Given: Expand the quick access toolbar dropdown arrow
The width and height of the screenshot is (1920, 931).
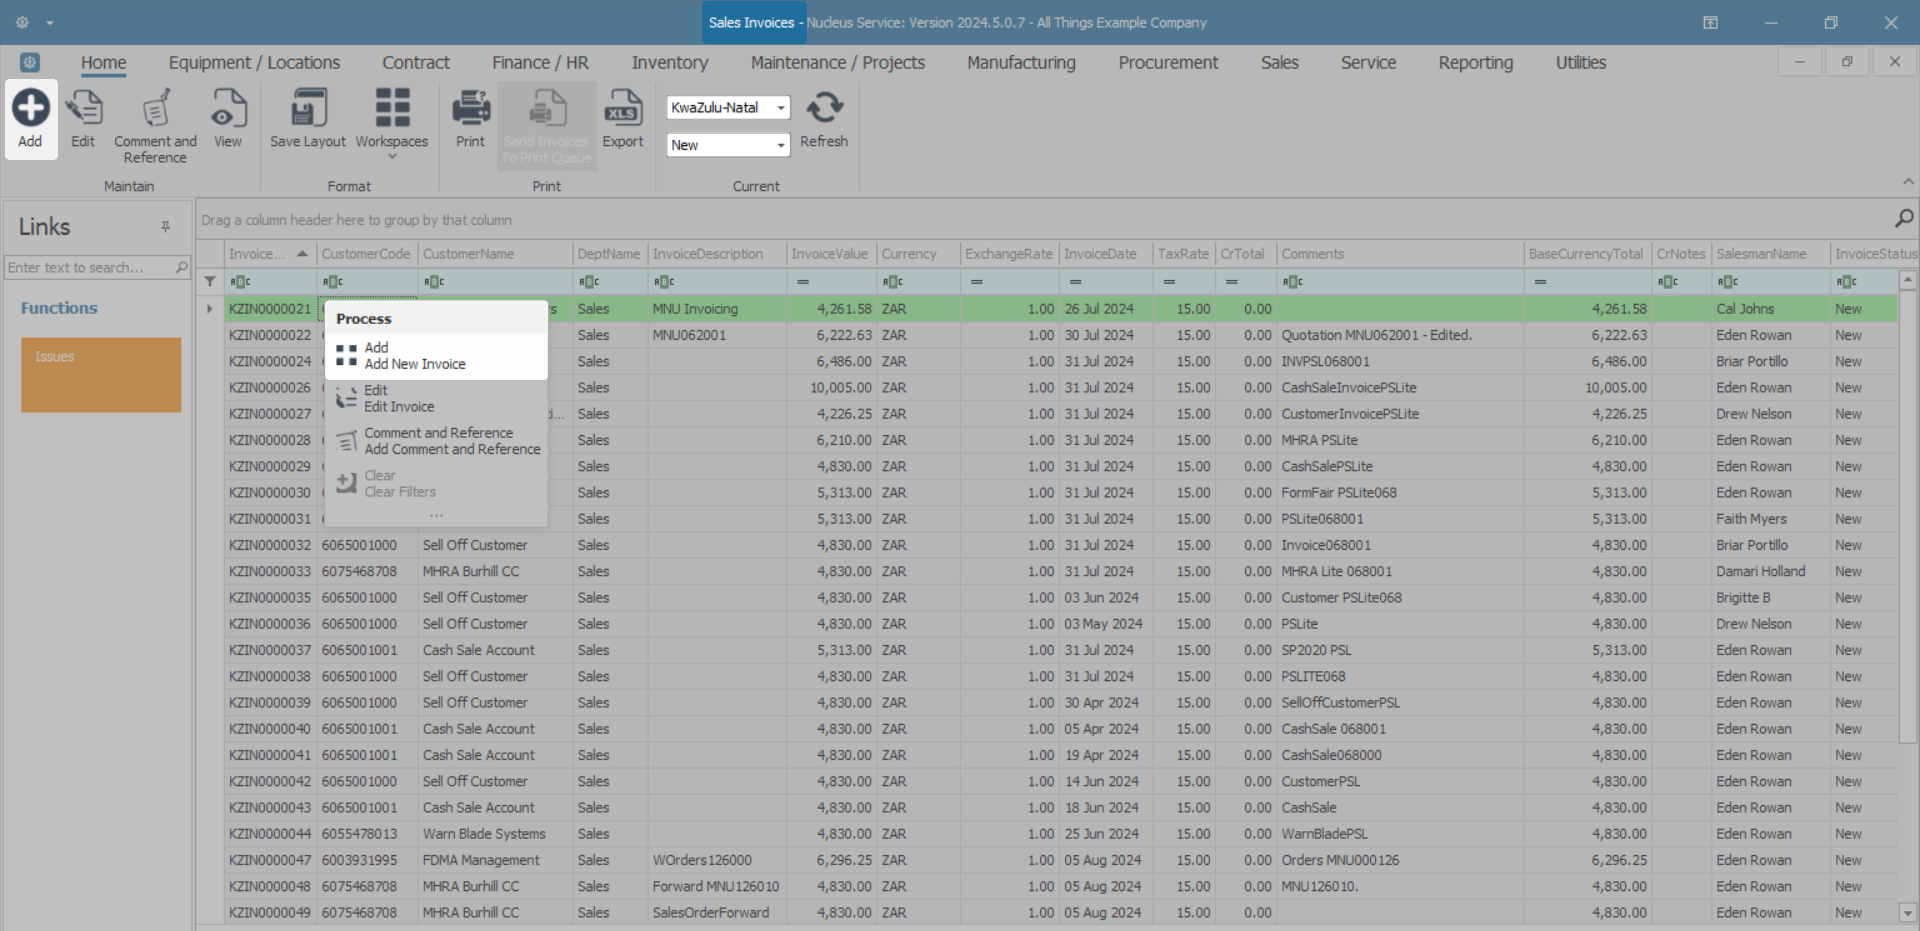Looking at the screenshot, I should click(50, 22).
